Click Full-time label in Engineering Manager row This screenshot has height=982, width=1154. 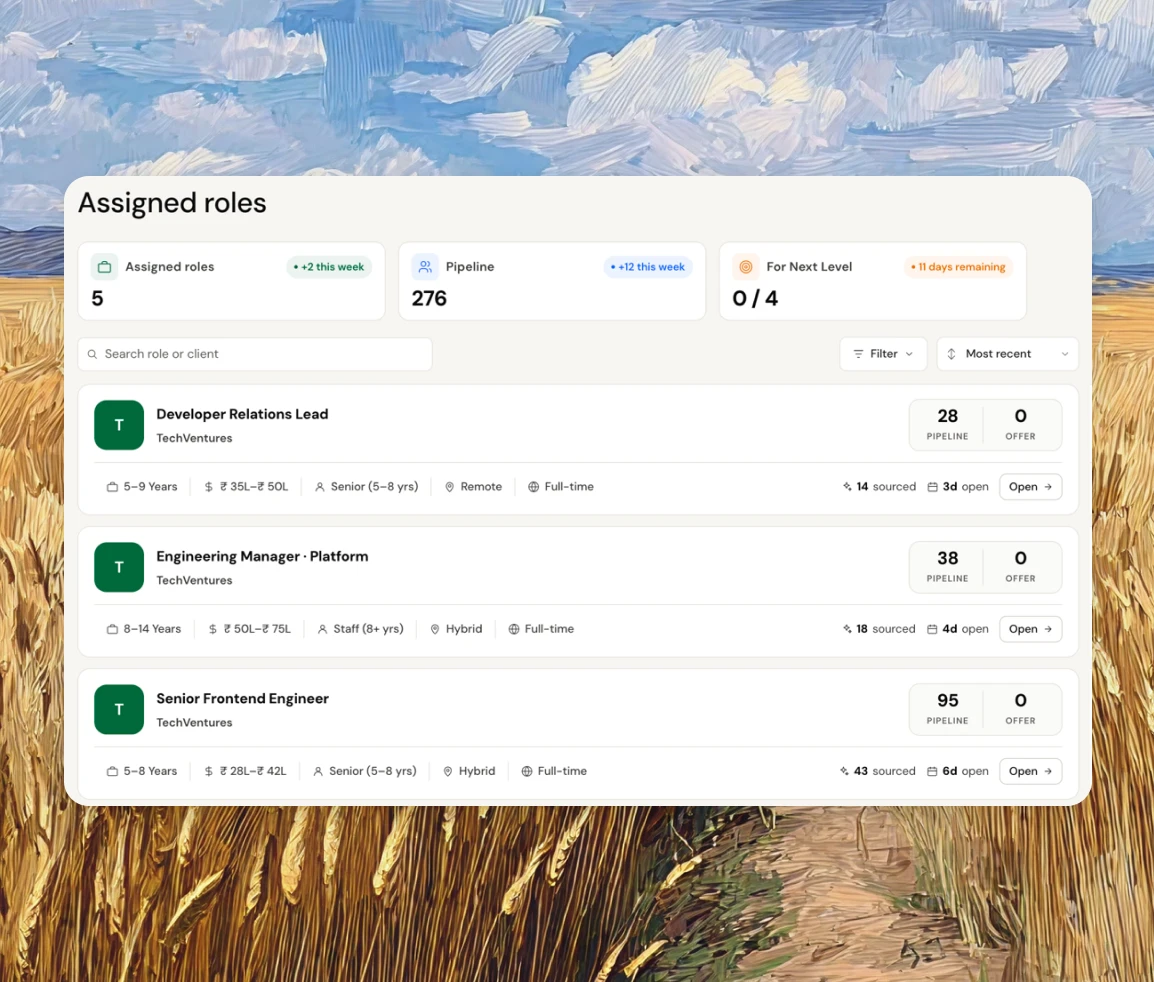pos(549,629)
